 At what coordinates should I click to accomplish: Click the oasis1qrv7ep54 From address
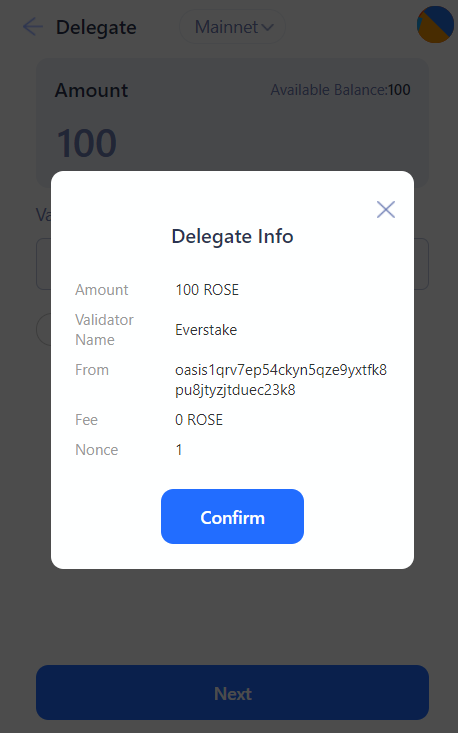(281, 380)
